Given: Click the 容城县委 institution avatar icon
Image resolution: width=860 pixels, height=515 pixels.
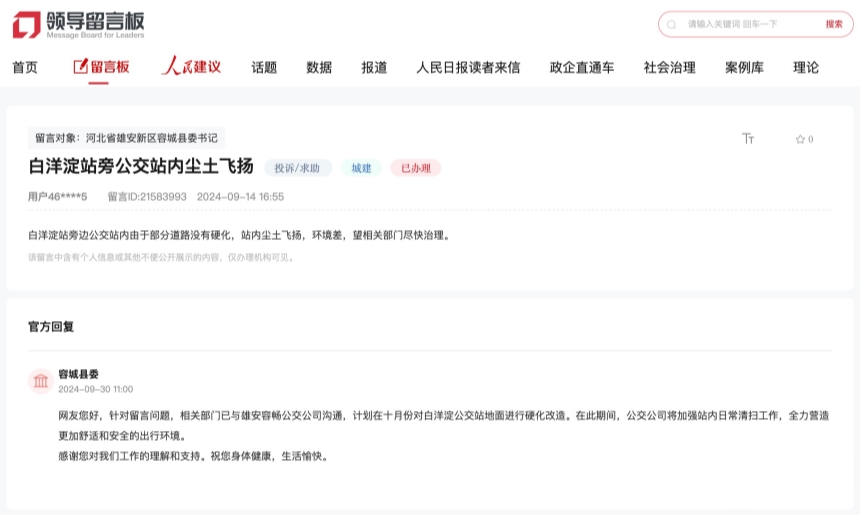Looking at the screenshot, I should point(41,381).
